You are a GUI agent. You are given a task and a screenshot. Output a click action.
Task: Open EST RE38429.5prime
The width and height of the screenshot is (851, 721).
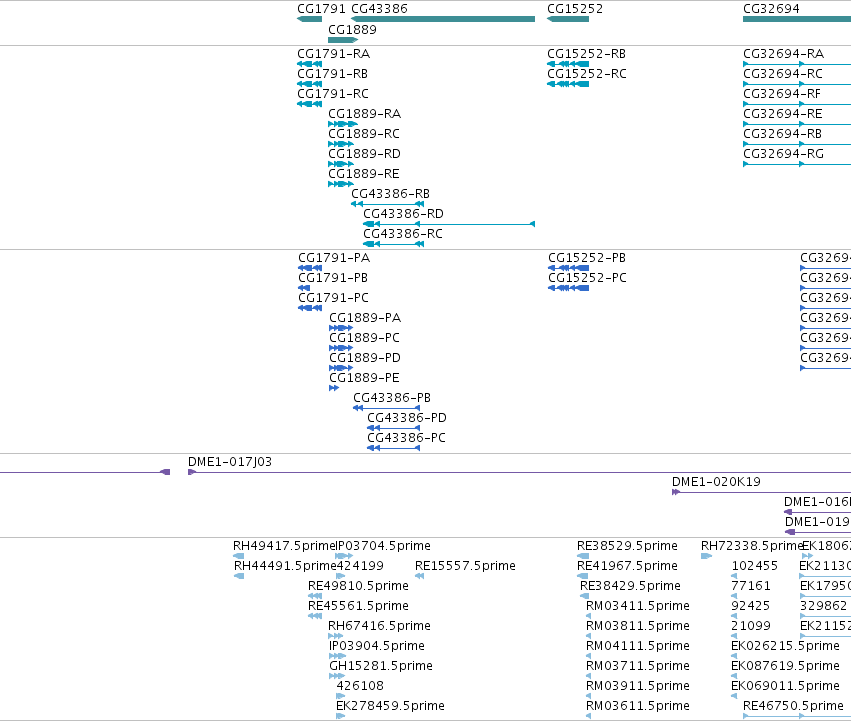pyautogui.click(x=630, y=586)
